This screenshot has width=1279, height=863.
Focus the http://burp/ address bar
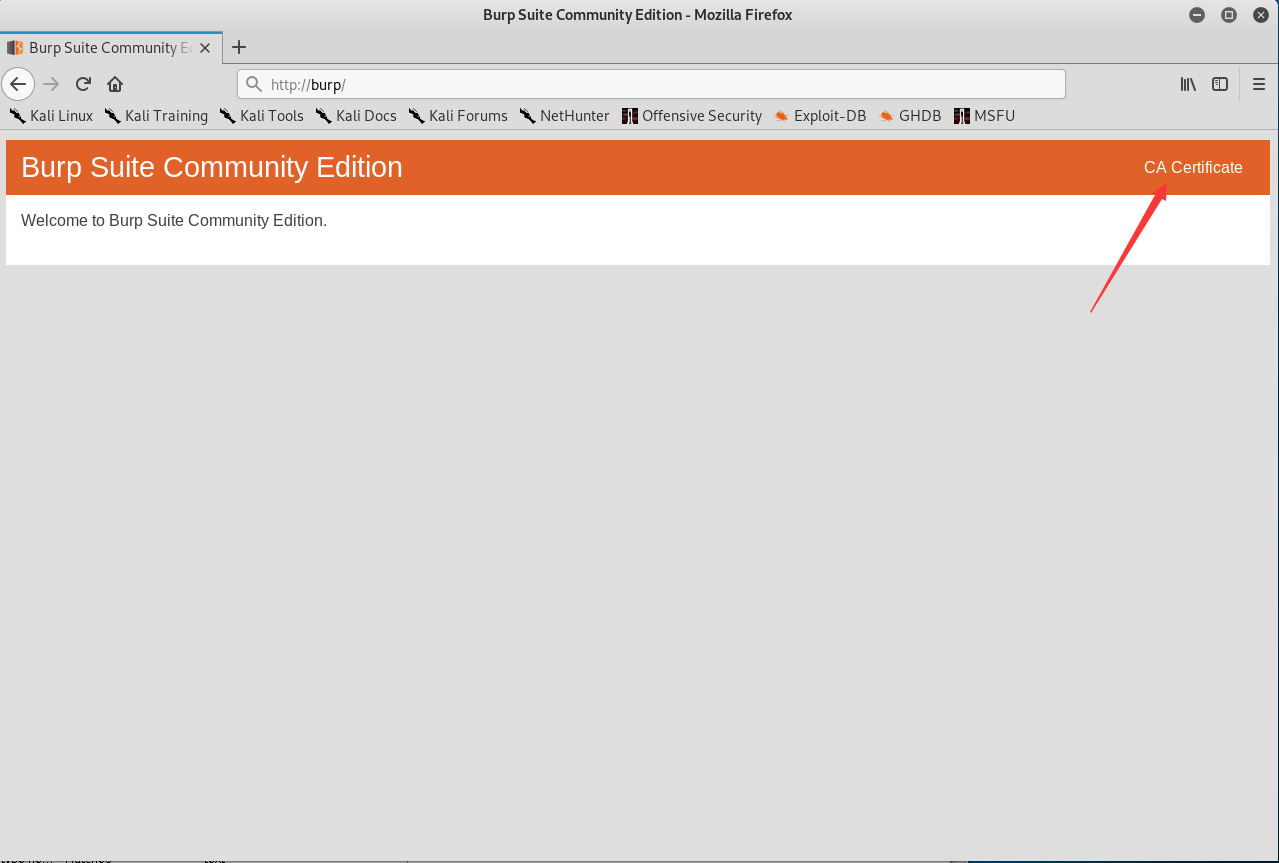point(651,84)
